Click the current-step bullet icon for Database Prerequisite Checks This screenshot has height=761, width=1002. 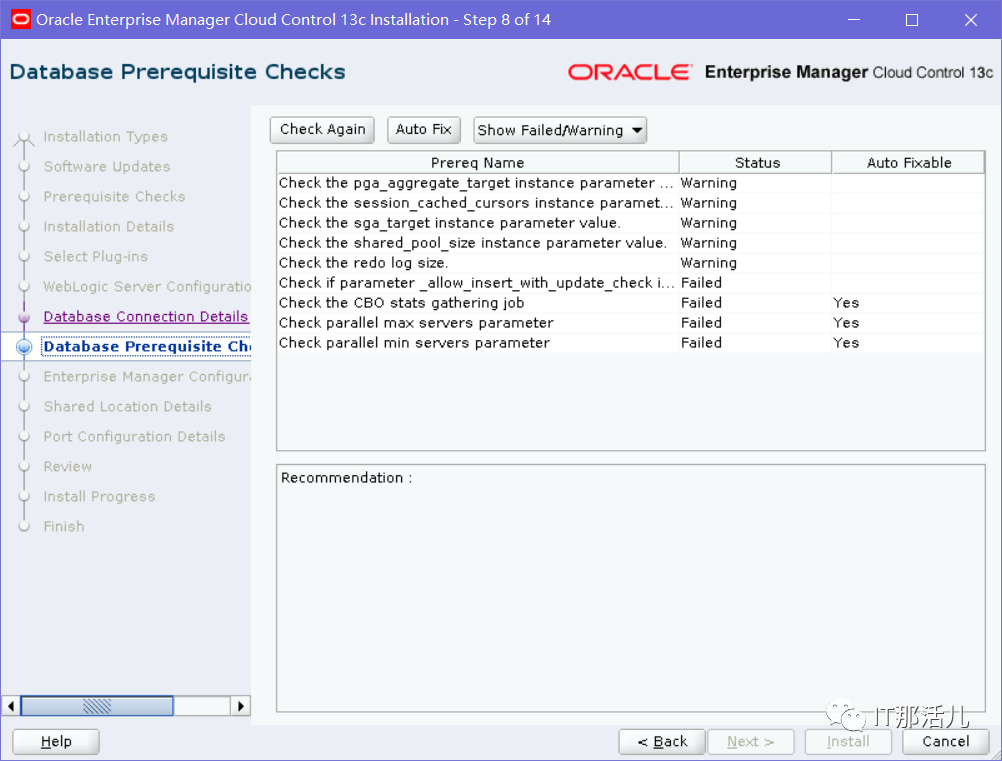pyautogui.click(x=24, y=347)
